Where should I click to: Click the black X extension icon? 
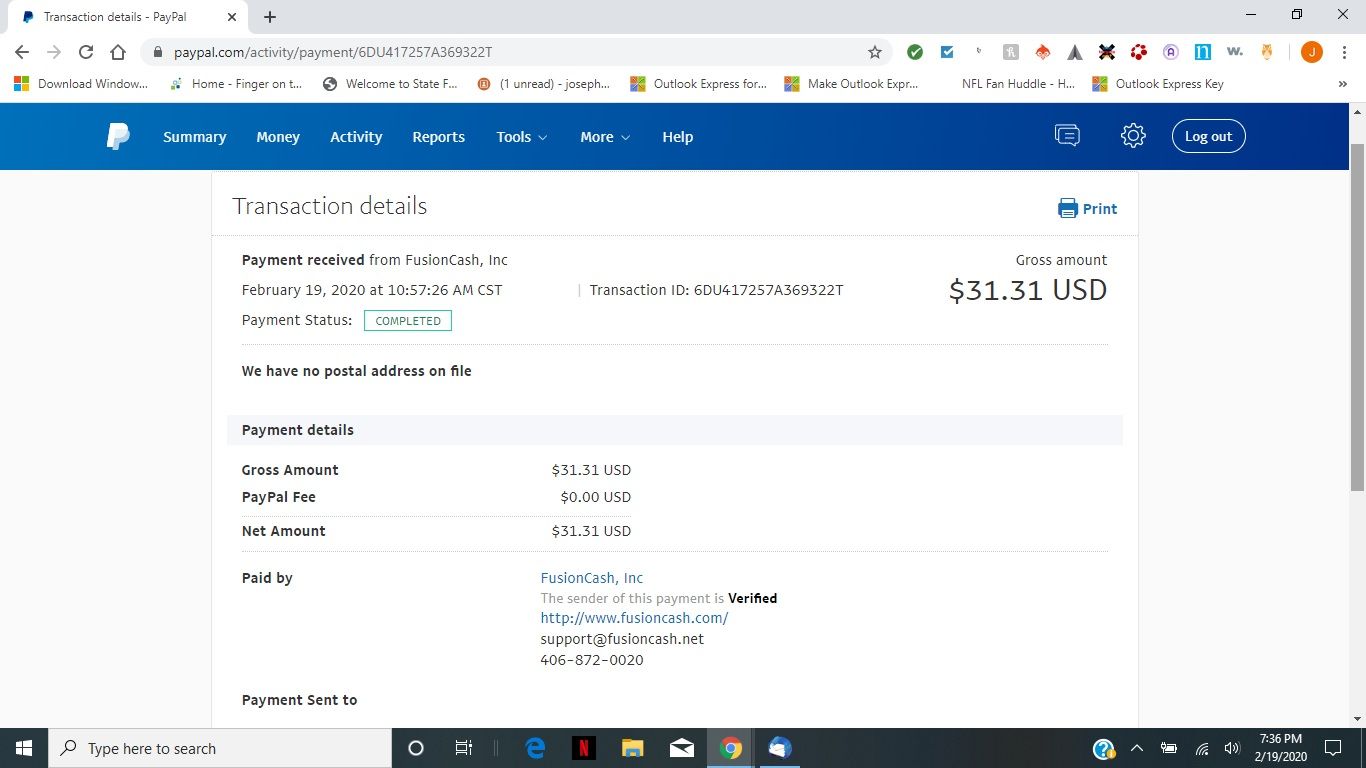(1107, 52)
